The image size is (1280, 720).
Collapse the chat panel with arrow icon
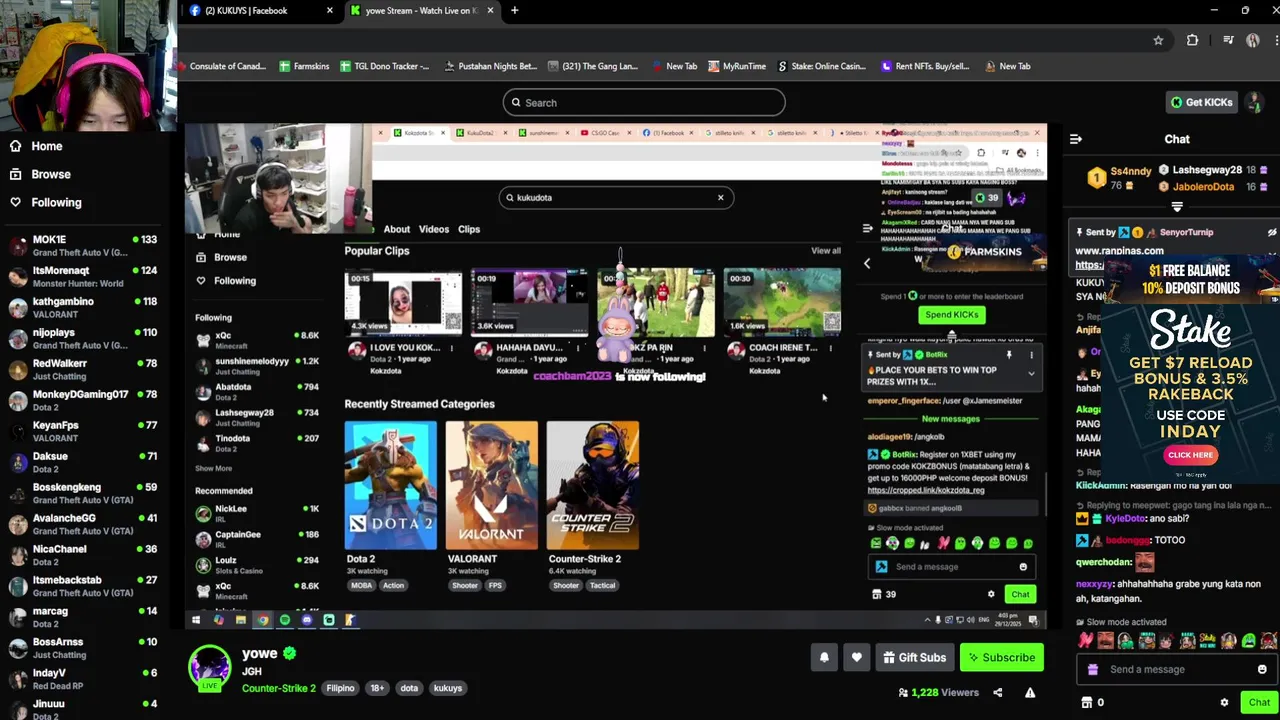(1076, 139)
